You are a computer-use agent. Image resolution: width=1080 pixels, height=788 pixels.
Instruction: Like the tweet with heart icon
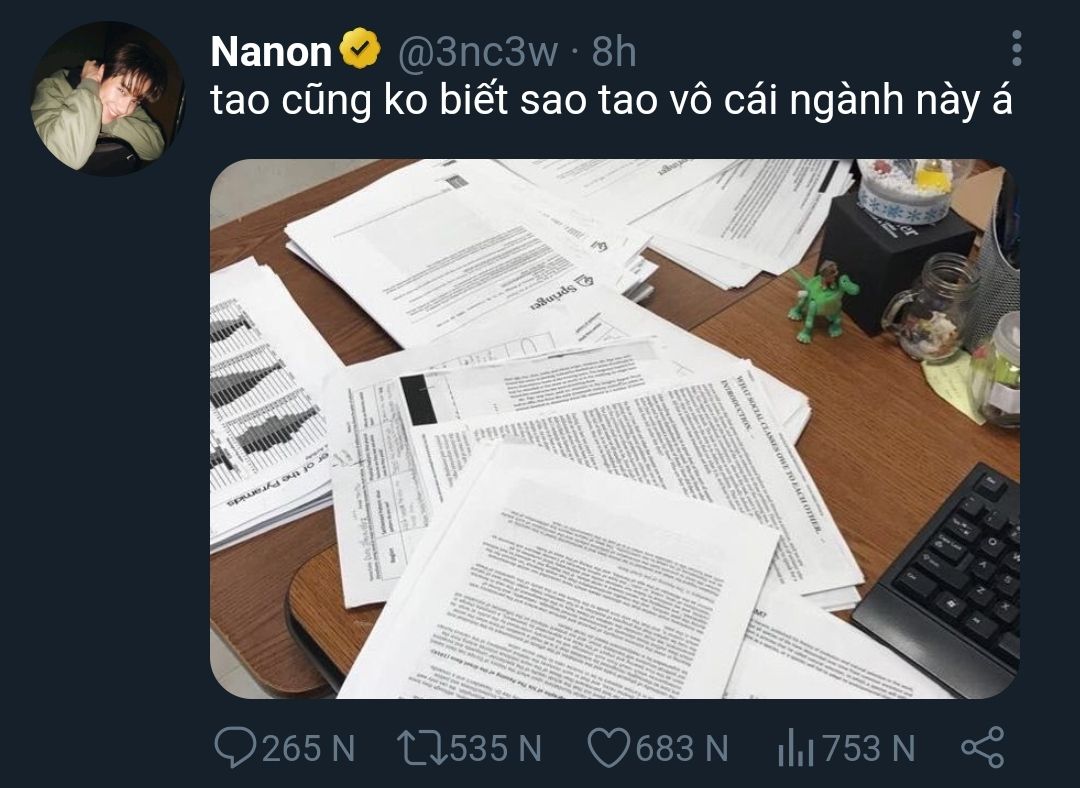tap(609, 748)
